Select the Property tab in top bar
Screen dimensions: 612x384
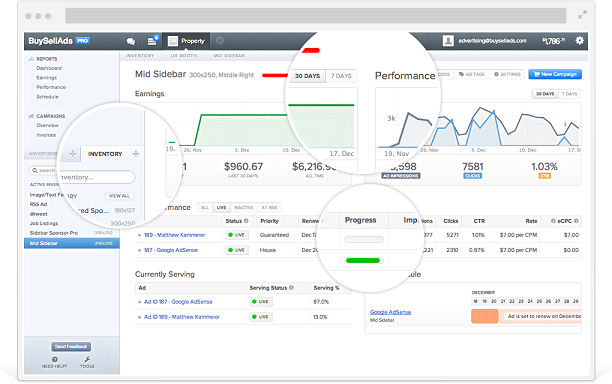pos(186,41)
